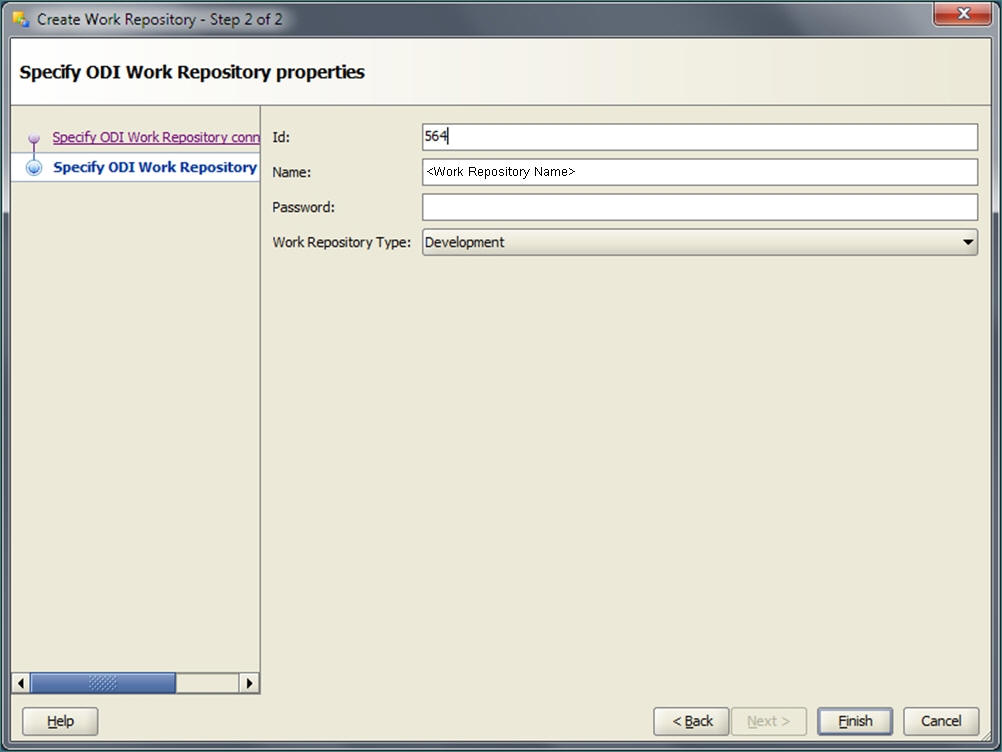Image resolution: width=1002 pixels, height=752 pixels.
Task: Cancel the Create Work Repository wizard
Action: (941, 721)
